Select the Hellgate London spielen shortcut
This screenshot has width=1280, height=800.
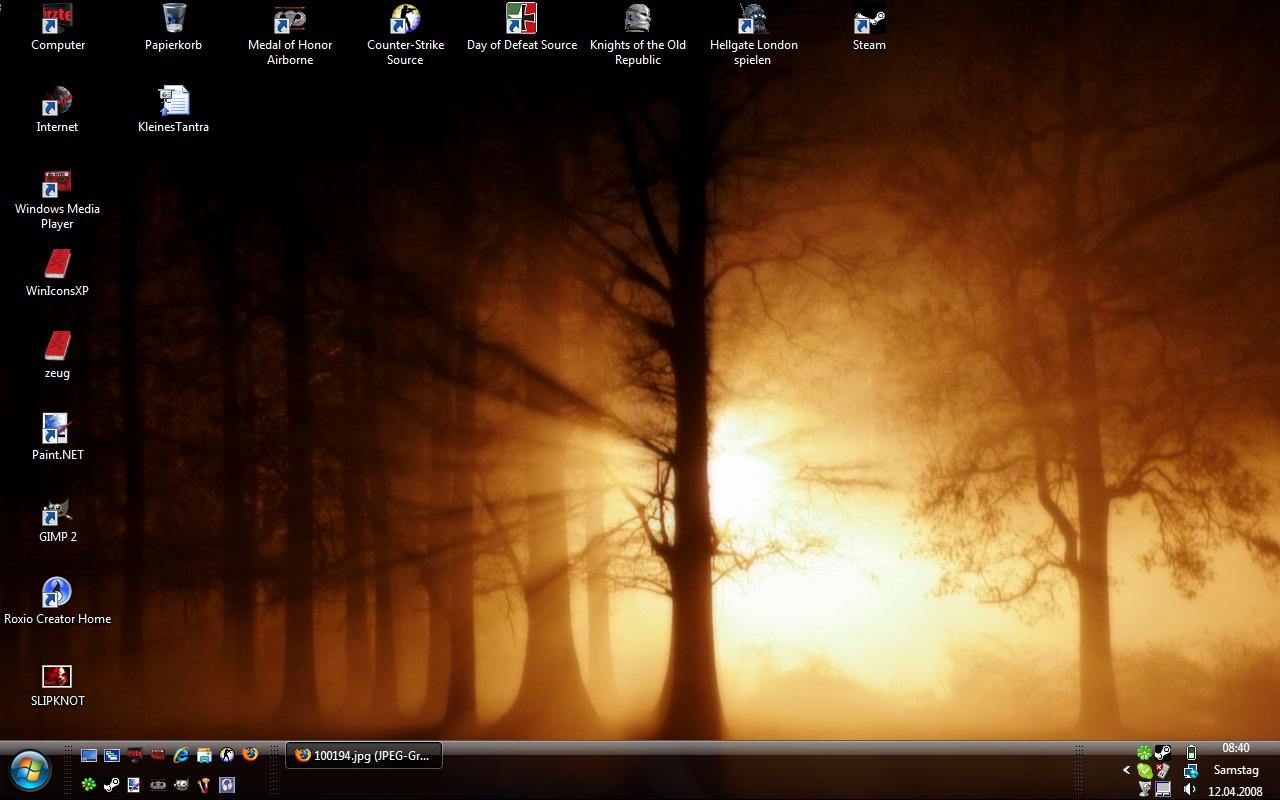tap(753, 22)
